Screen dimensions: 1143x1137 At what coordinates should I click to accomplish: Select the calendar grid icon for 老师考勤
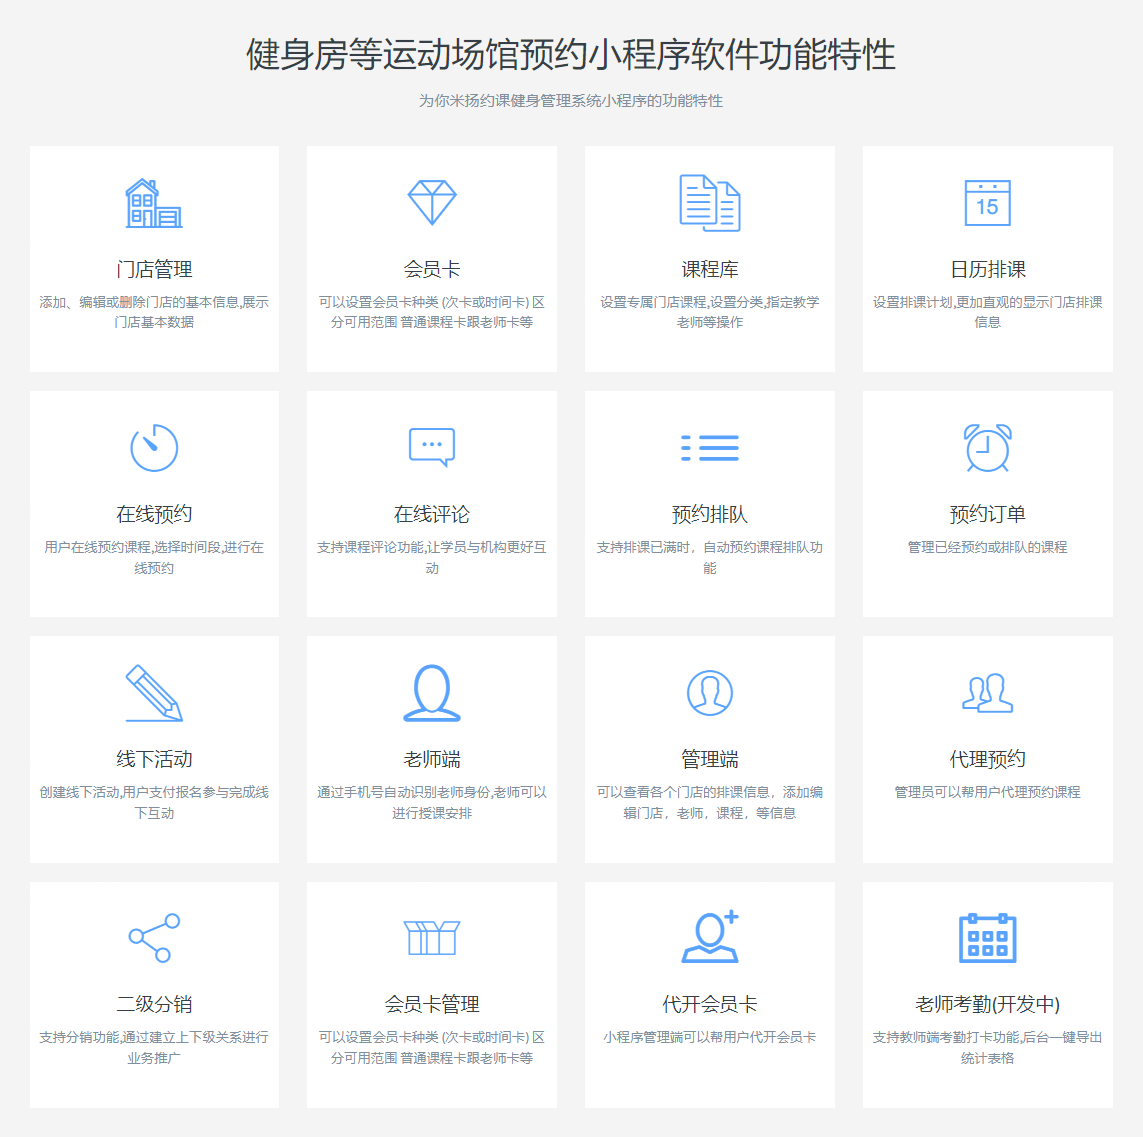click(987, 938)
